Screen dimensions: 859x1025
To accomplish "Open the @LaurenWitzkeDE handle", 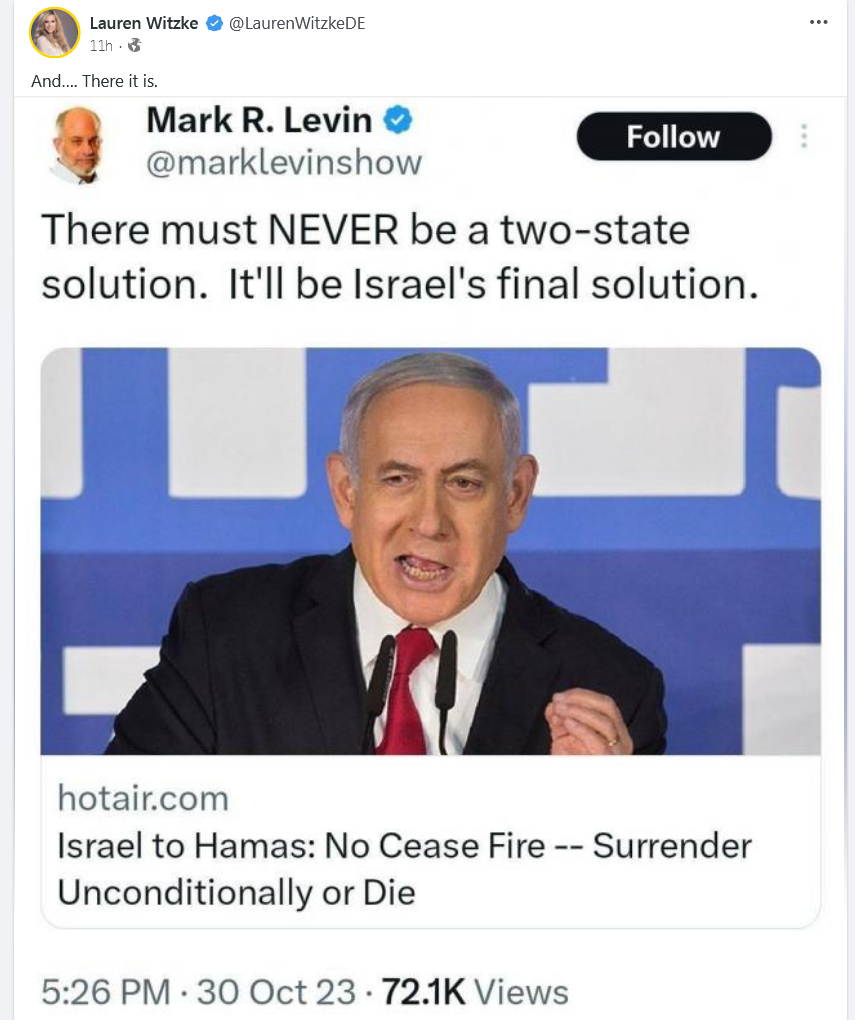I will coord(296,24).
